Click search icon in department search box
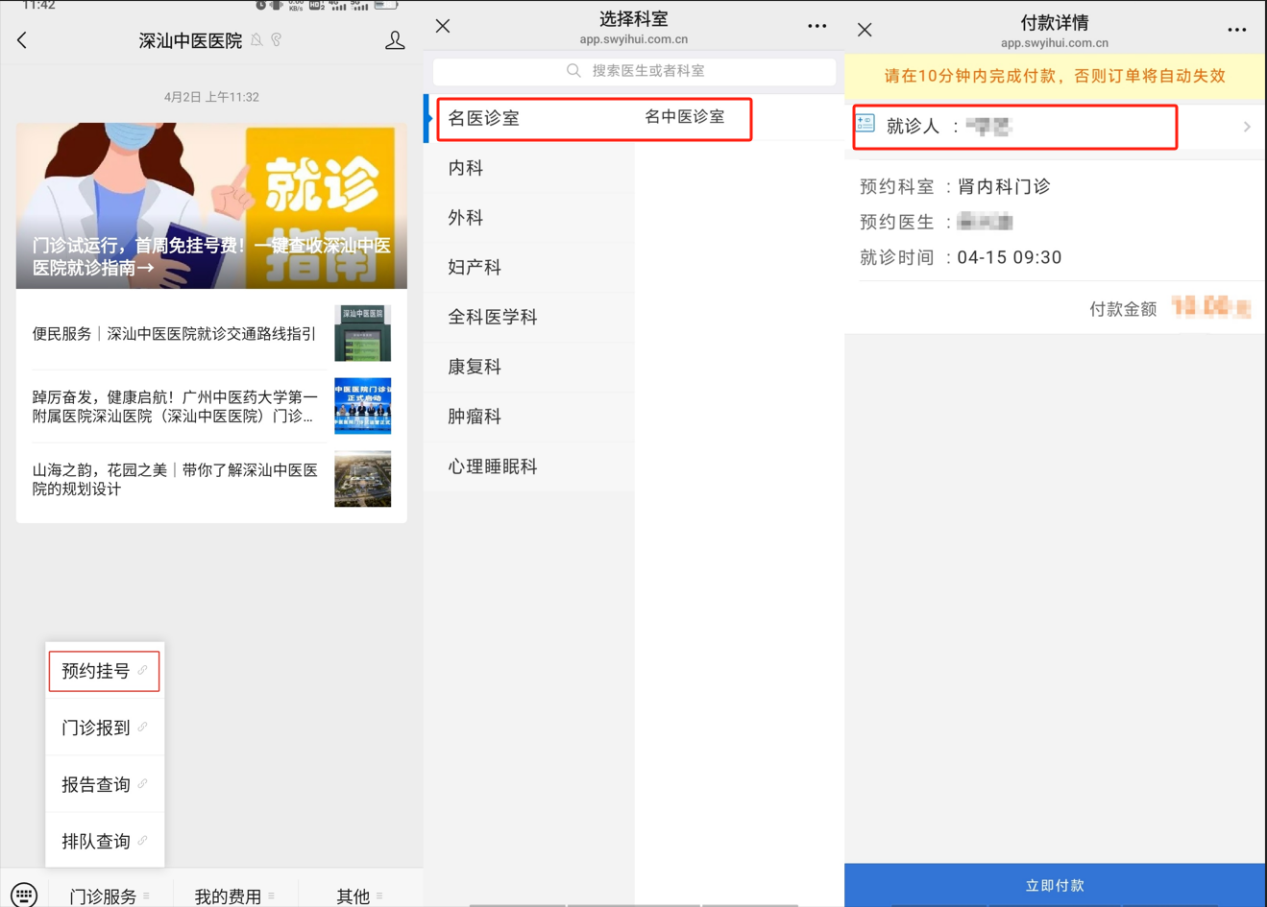 (574, 71)
